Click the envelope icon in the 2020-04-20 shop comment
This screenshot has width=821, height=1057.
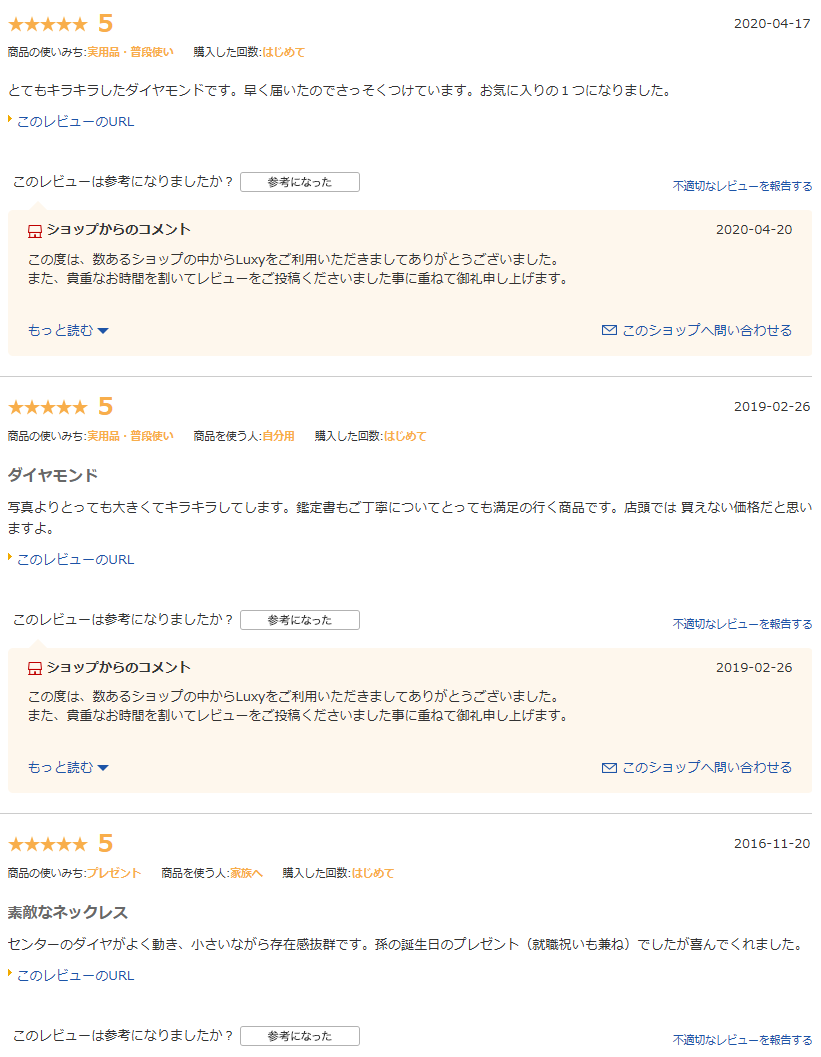coord(609,330)
